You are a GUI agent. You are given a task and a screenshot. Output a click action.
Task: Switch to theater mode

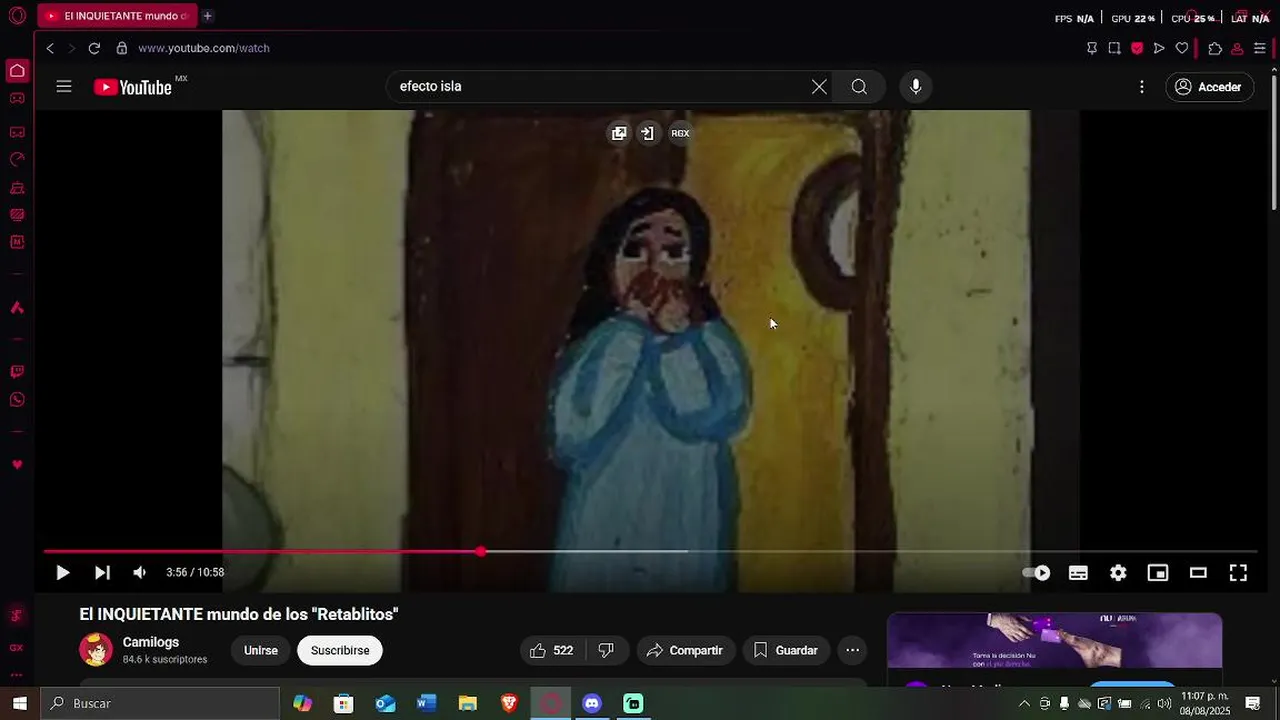(1198, 573)
